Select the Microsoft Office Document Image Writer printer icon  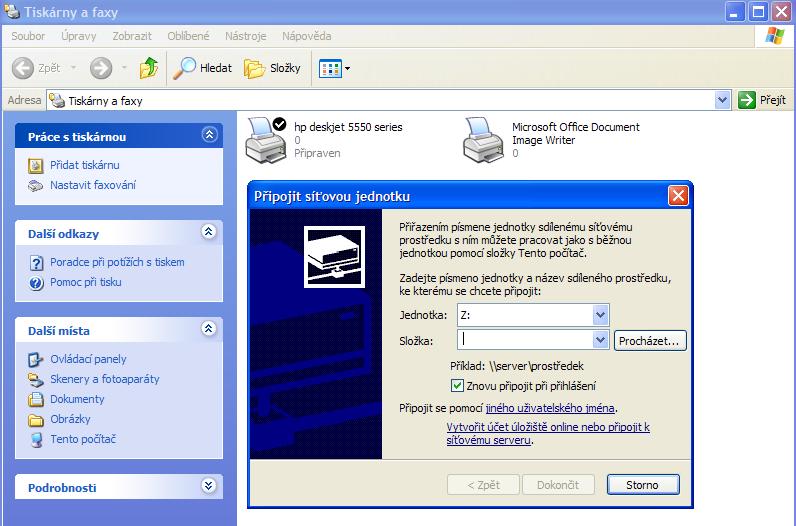coord(484,139)
